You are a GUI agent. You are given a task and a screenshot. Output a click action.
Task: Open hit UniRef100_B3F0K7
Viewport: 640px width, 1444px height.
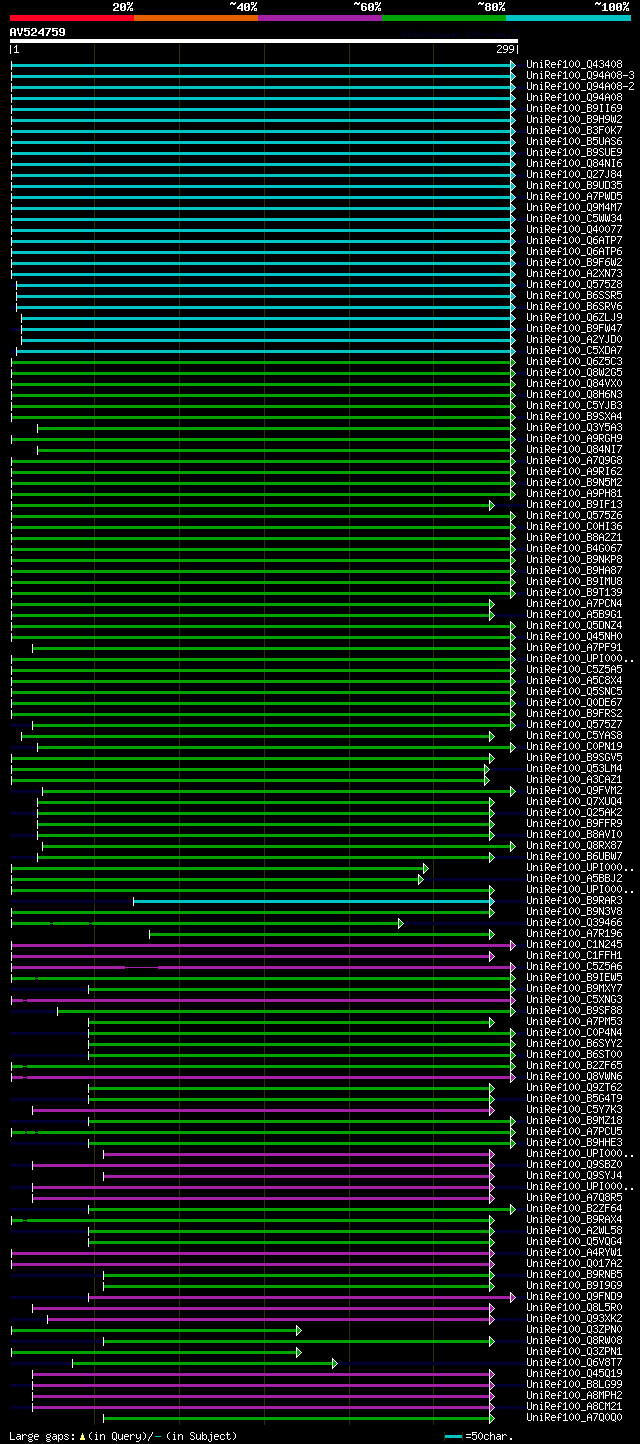tap(574, 130)
